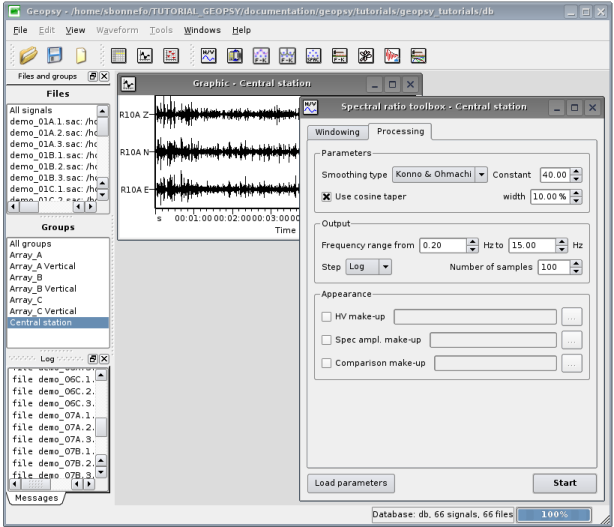614x527 pixels.
Task: Minimize the Spectral ratio toolbox window
Action: 556,107
